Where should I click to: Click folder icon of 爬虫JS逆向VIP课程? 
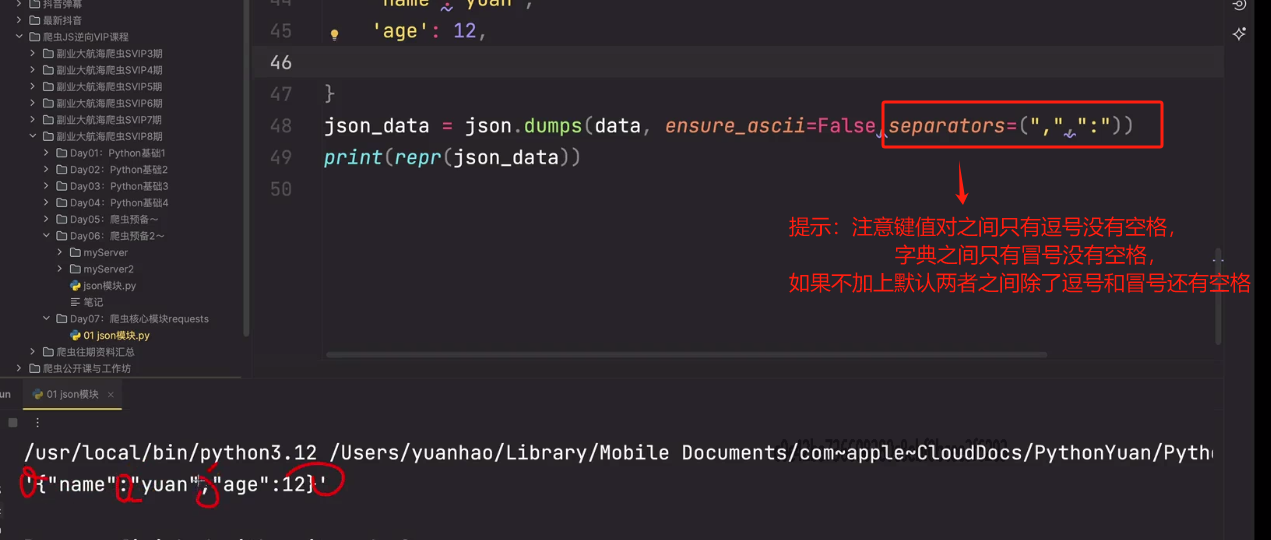pyautogui.click(x=34, y=37)
